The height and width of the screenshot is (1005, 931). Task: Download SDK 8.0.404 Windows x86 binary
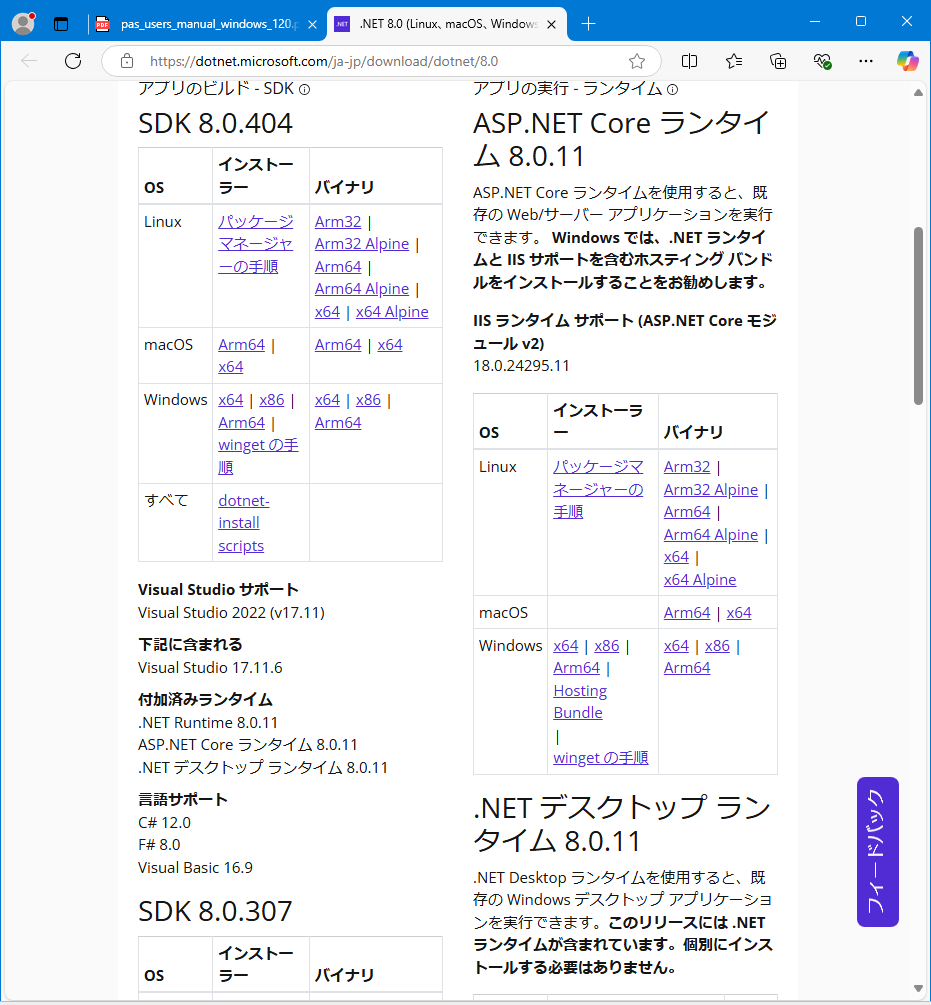pos(368,400)
